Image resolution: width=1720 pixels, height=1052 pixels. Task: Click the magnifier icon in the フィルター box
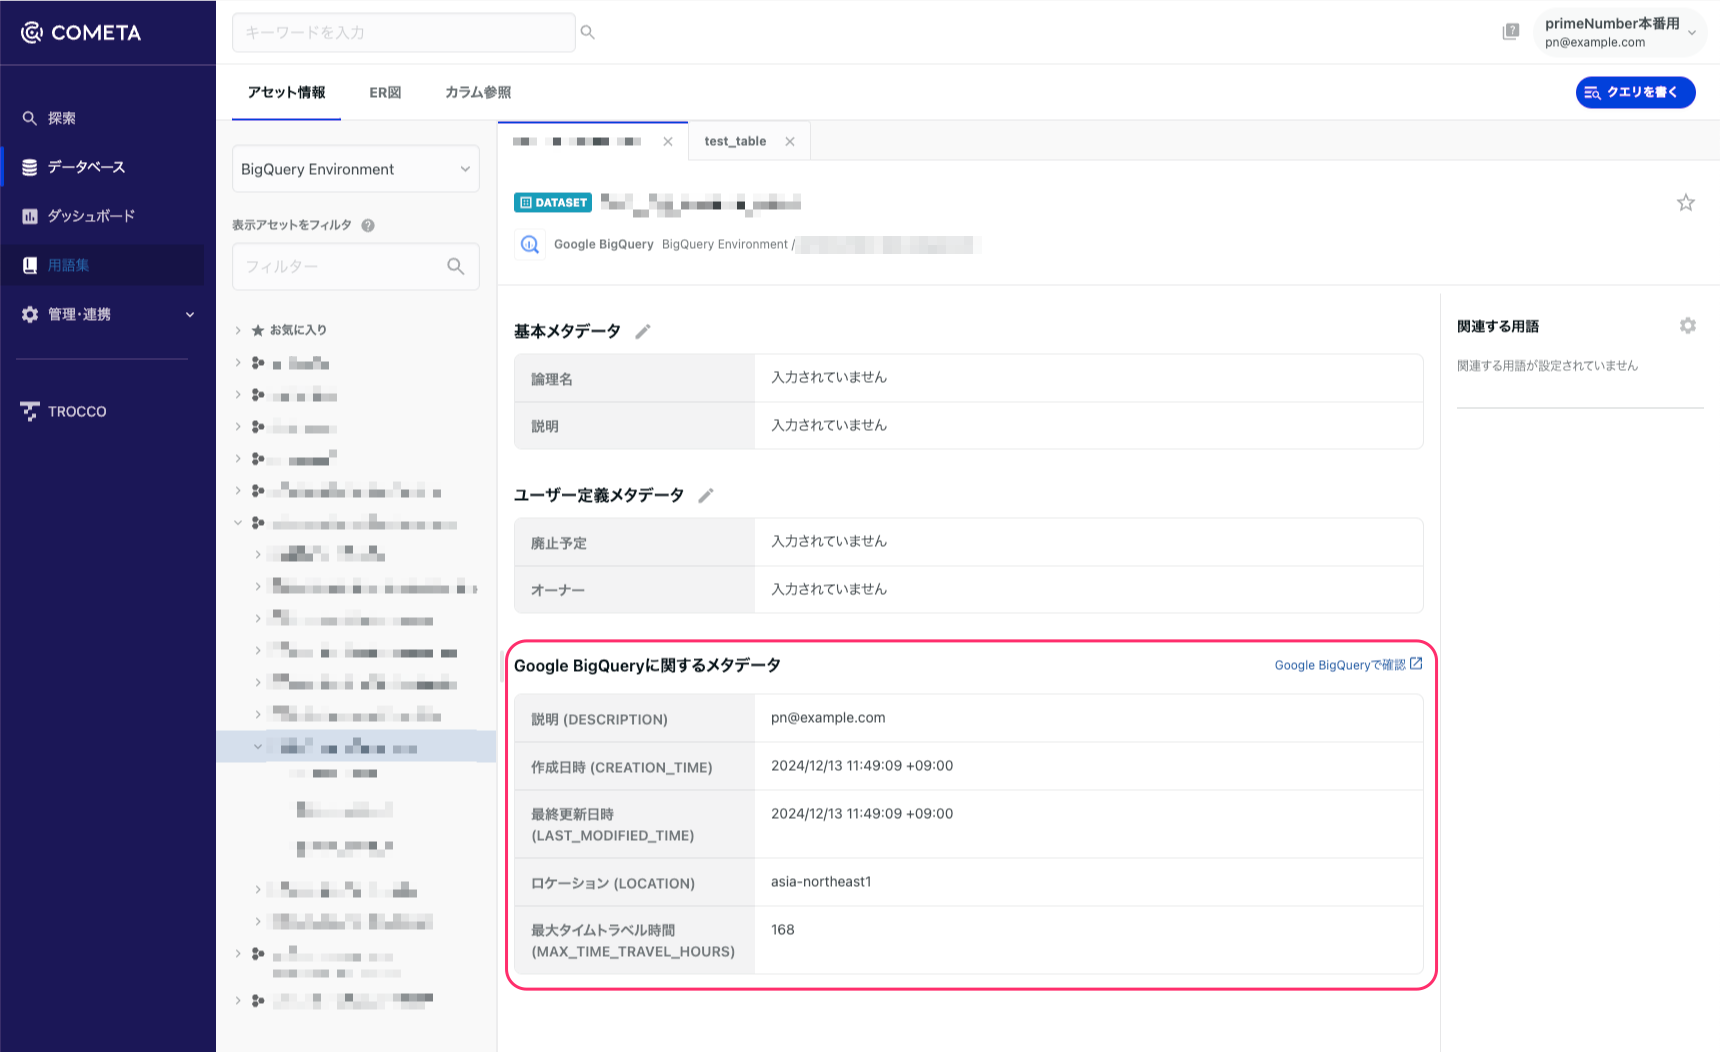click(456, 266)
